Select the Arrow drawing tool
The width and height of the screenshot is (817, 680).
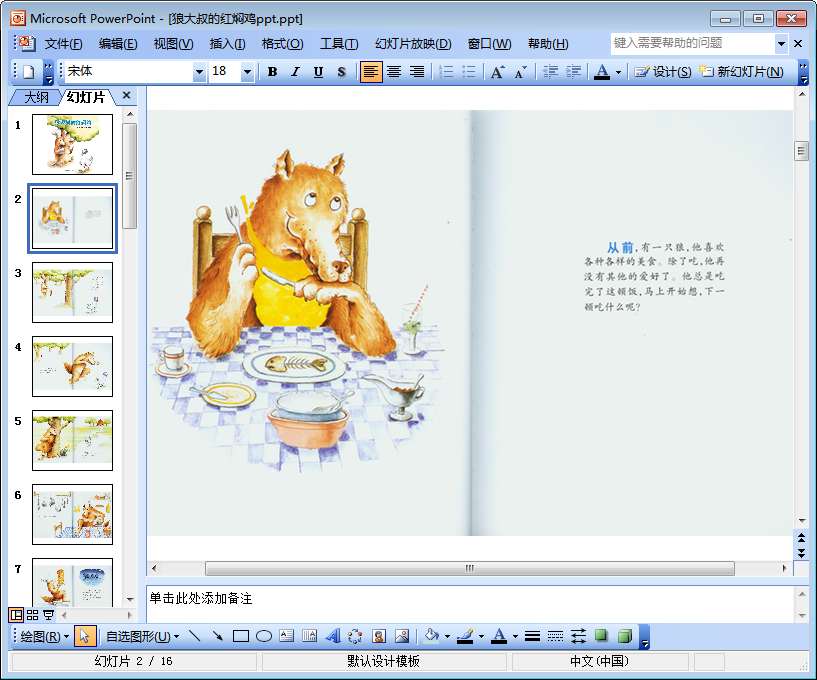(x=217, y=636)
